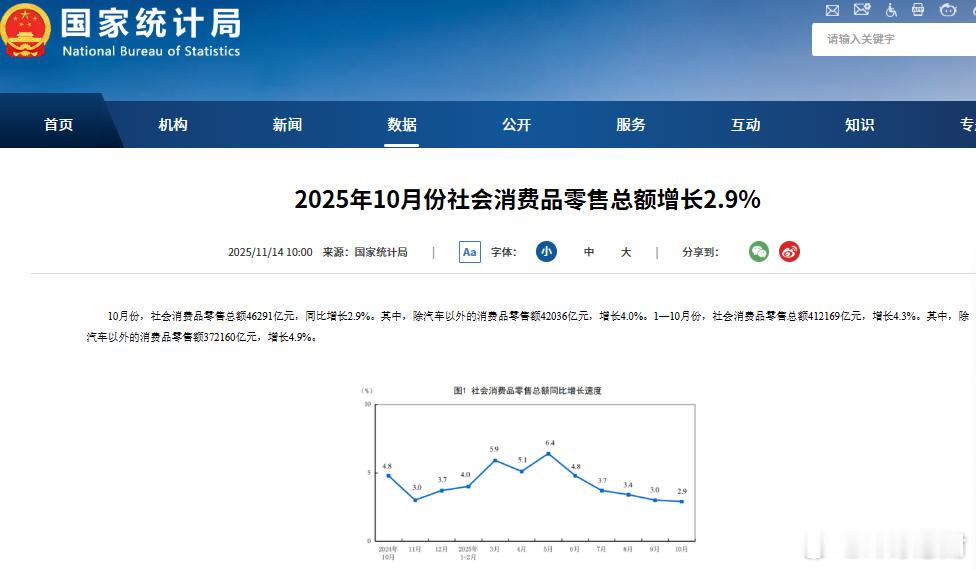976x569 pixels.
Task: Open the mail envelope icon
Action: click(x=832, y=10)
